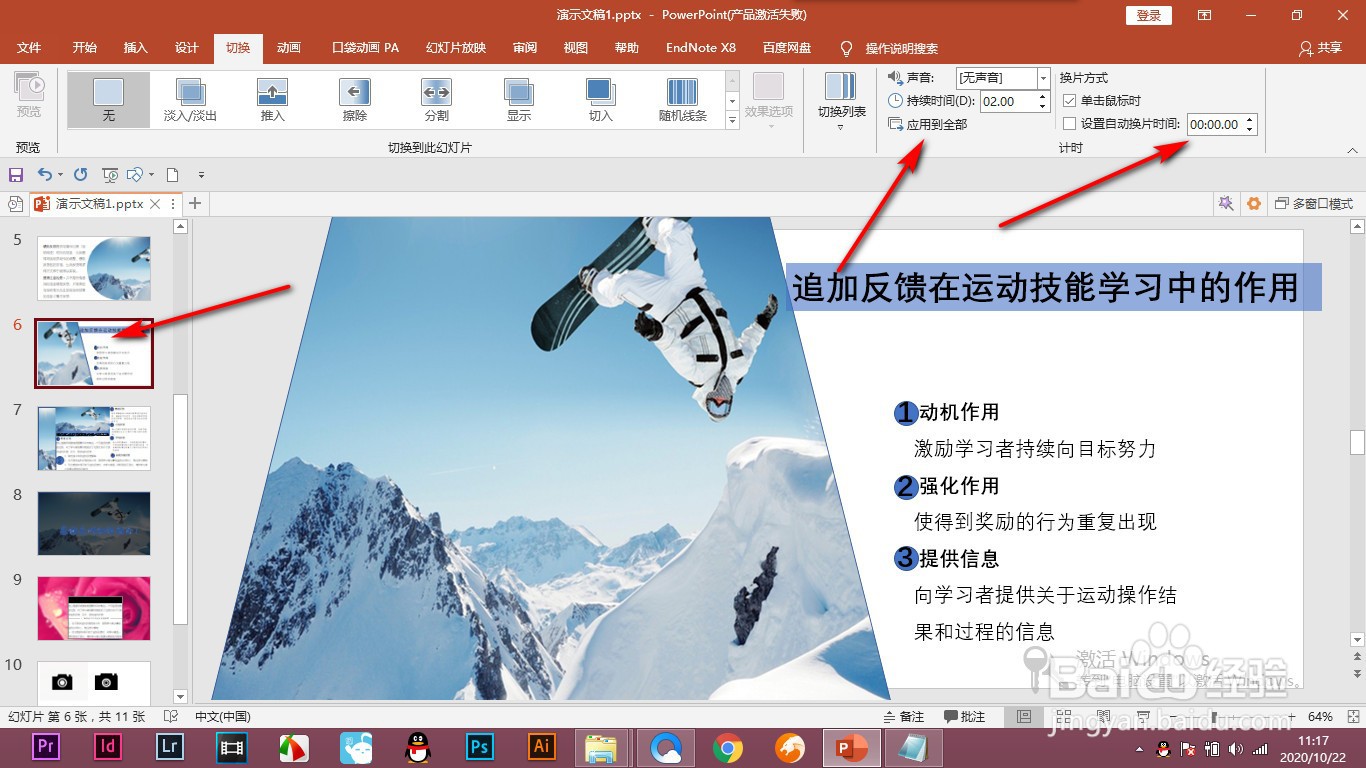Click the orange gear settings icon
The image size is (1366, 768).
point(1254,204)
